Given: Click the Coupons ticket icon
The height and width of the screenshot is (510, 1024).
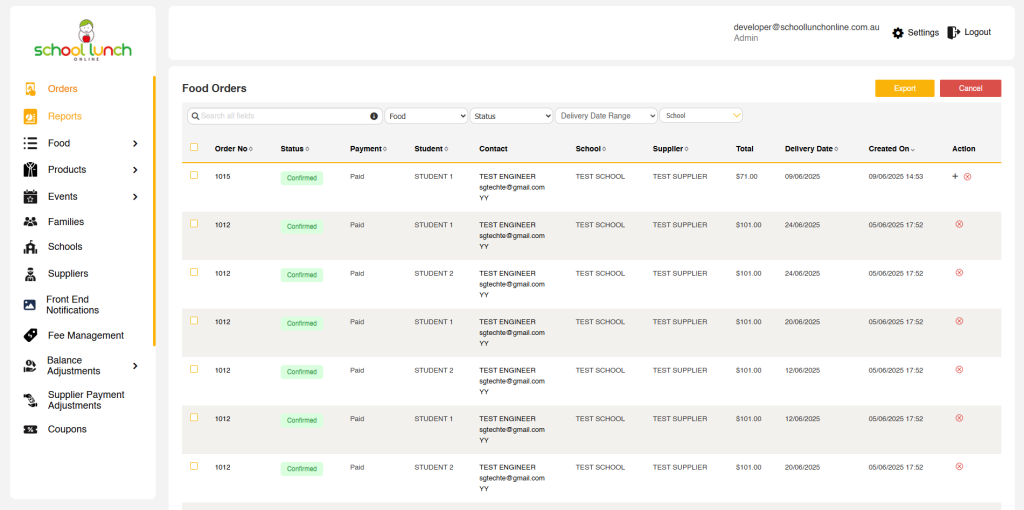Looking at the screenshot, I should 30,430.
